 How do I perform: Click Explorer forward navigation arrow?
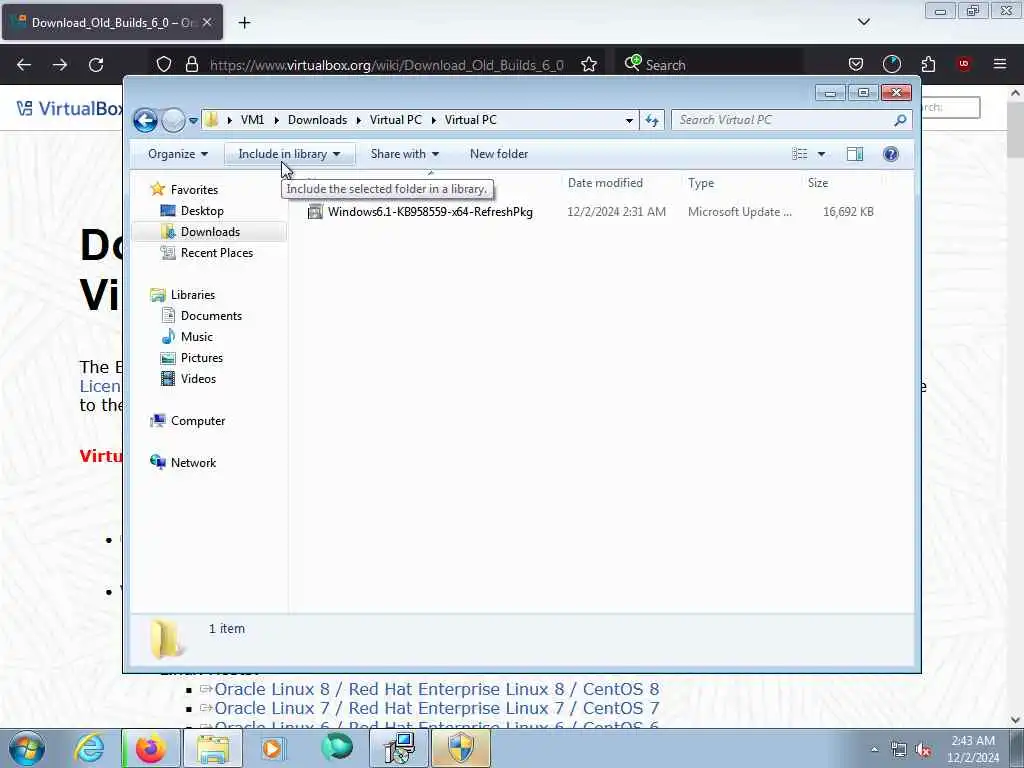click(173, 120)
